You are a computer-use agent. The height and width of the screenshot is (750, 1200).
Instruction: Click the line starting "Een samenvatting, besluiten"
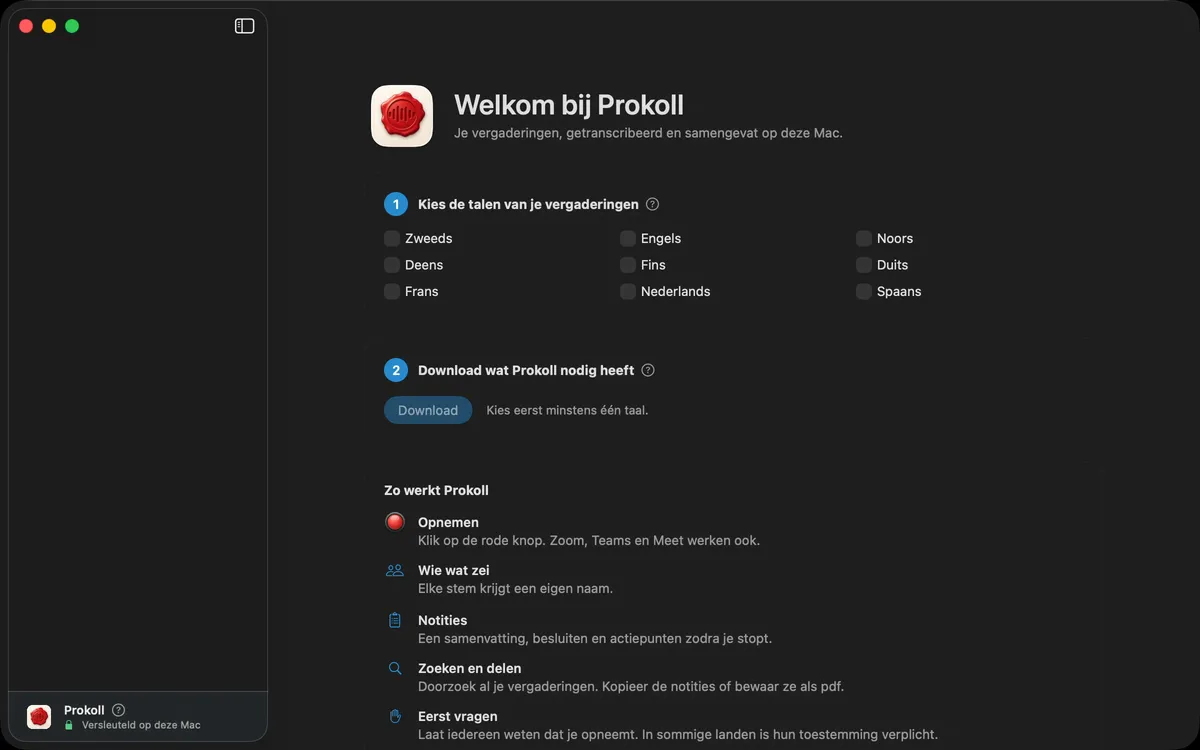click(x=595, y=638)
